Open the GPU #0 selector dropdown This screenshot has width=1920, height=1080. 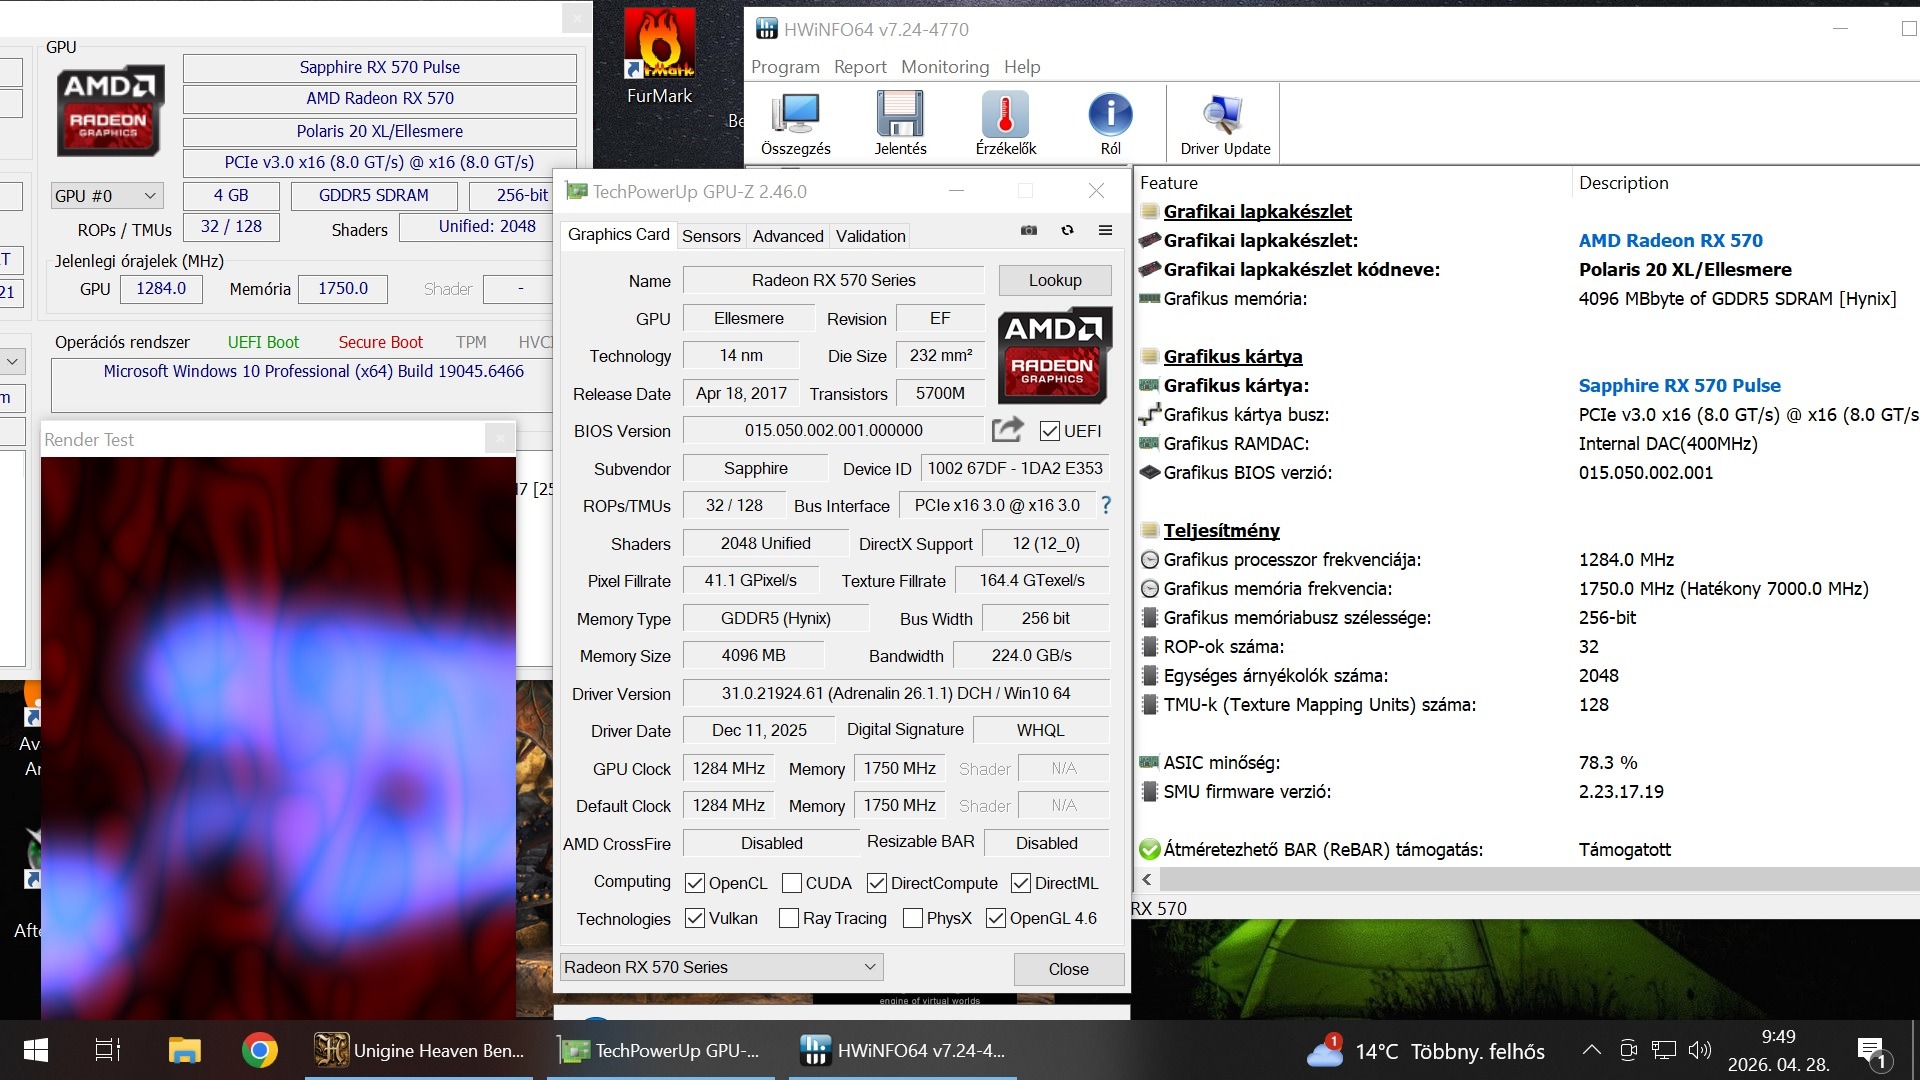[x=107, y=196]
